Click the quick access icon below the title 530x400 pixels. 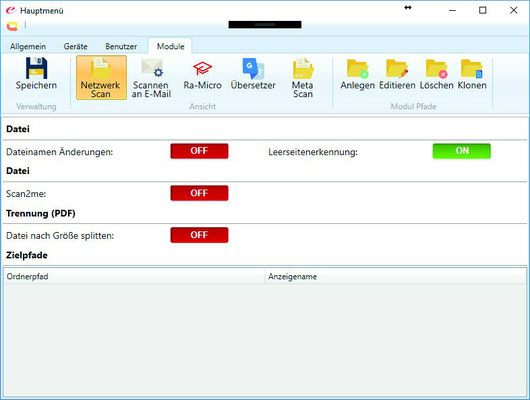click(x=12, y=26)
